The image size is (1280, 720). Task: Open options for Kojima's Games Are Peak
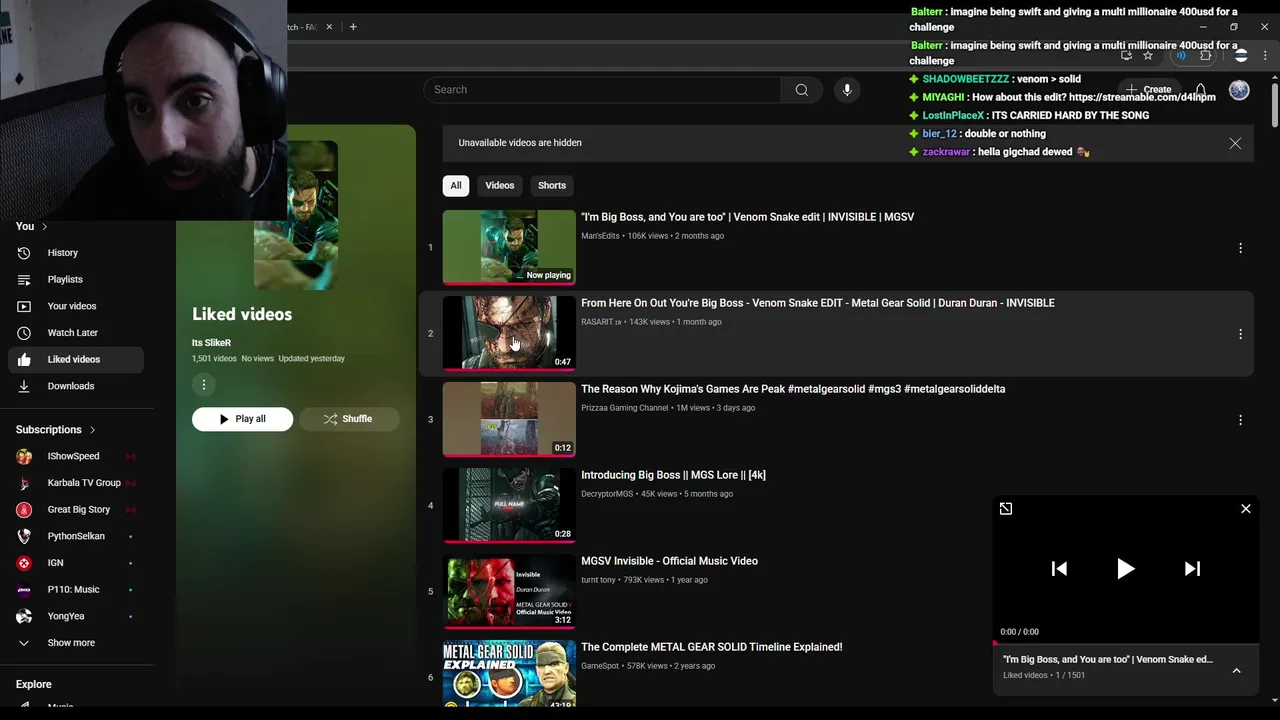[x=1240, y=420]
